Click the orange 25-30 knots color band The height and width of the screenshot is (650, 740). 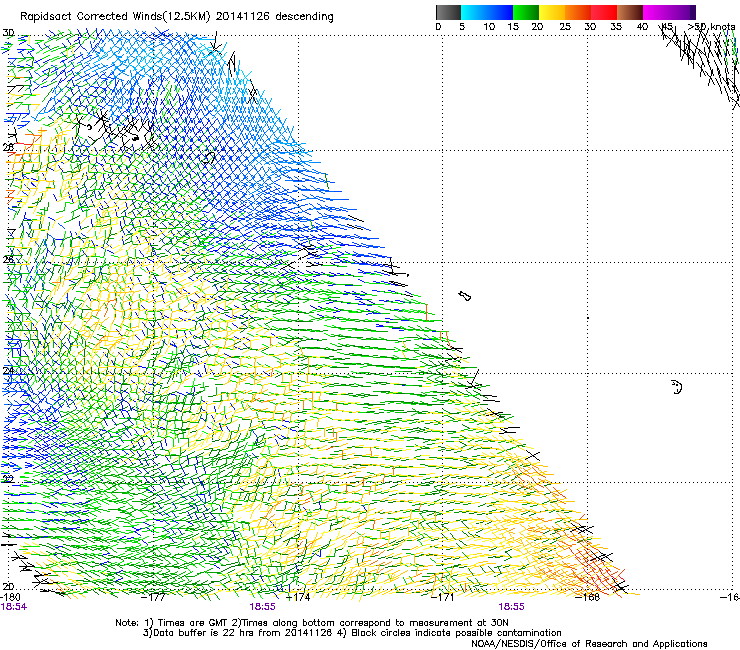578,12
